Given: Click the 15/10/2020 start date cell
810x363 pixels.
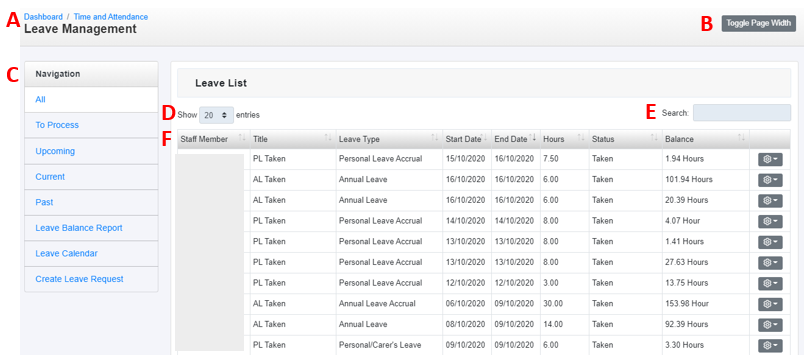Looking at the screenshot, I should tap(467, 159).
